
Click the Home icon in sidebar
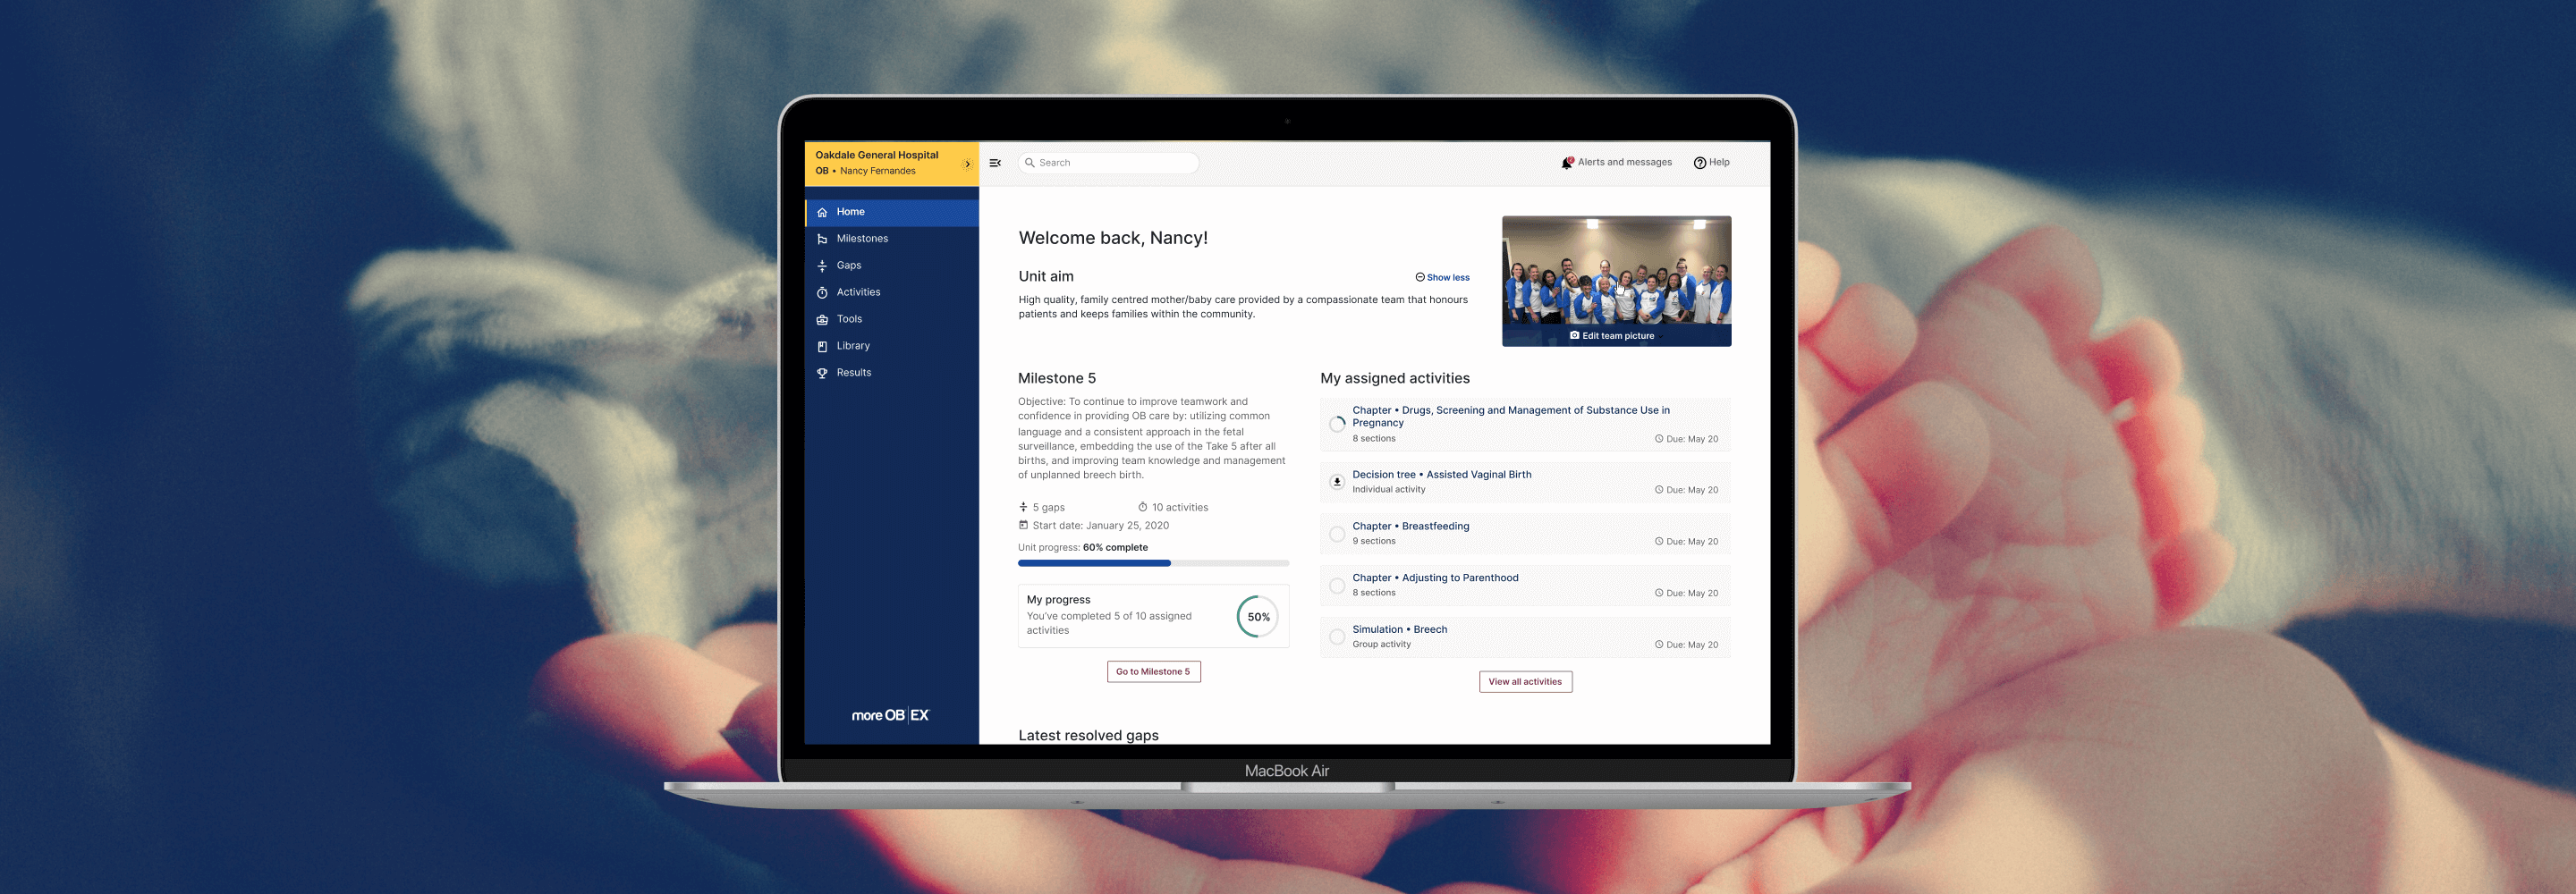tap(822, 212)
